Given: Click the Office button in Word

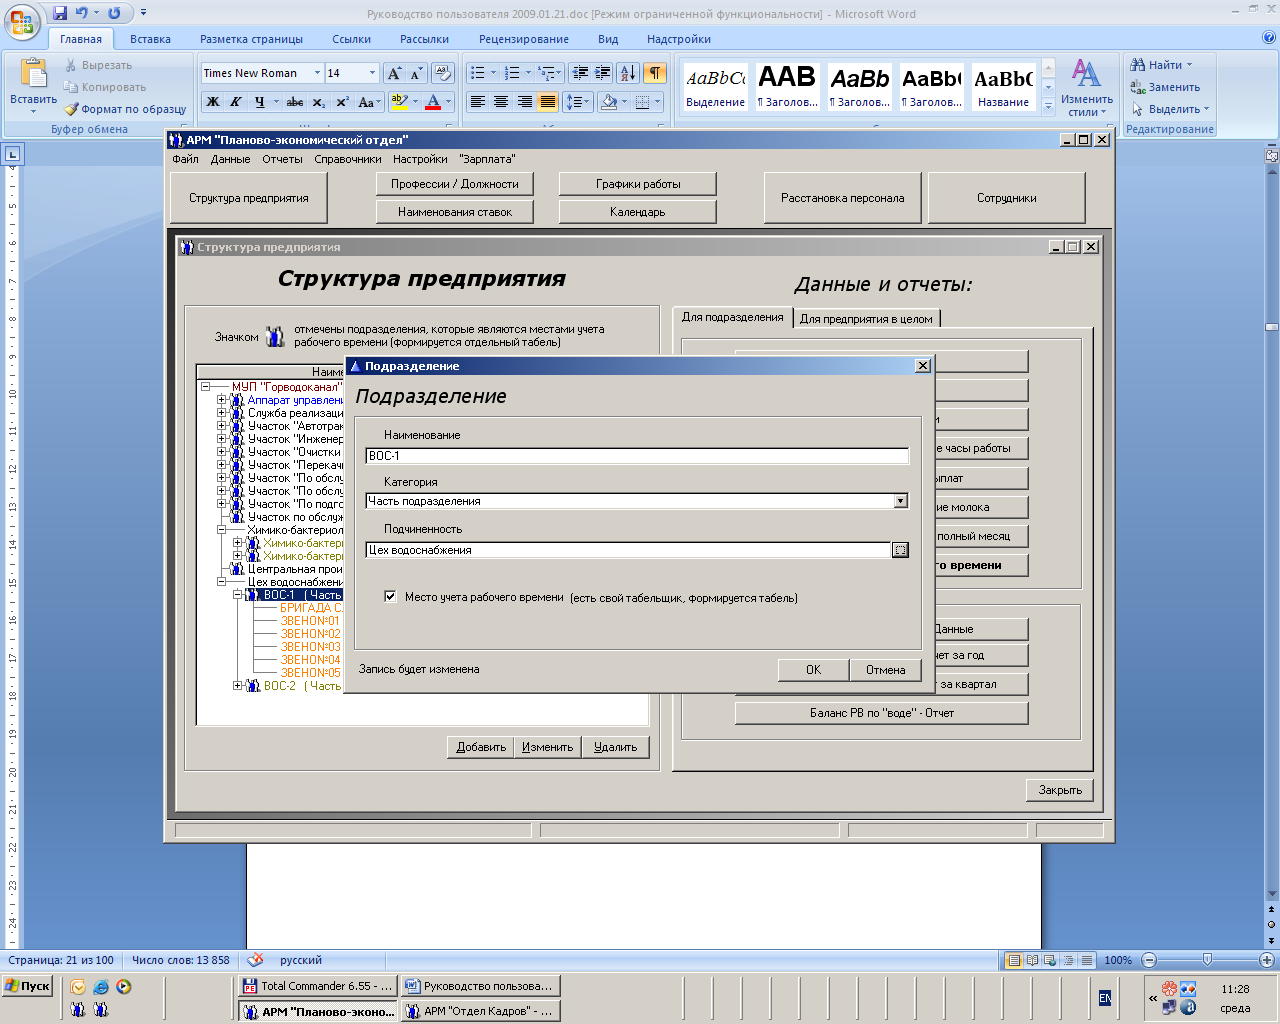Looking at the screenshot, I should tap(22, 20).
